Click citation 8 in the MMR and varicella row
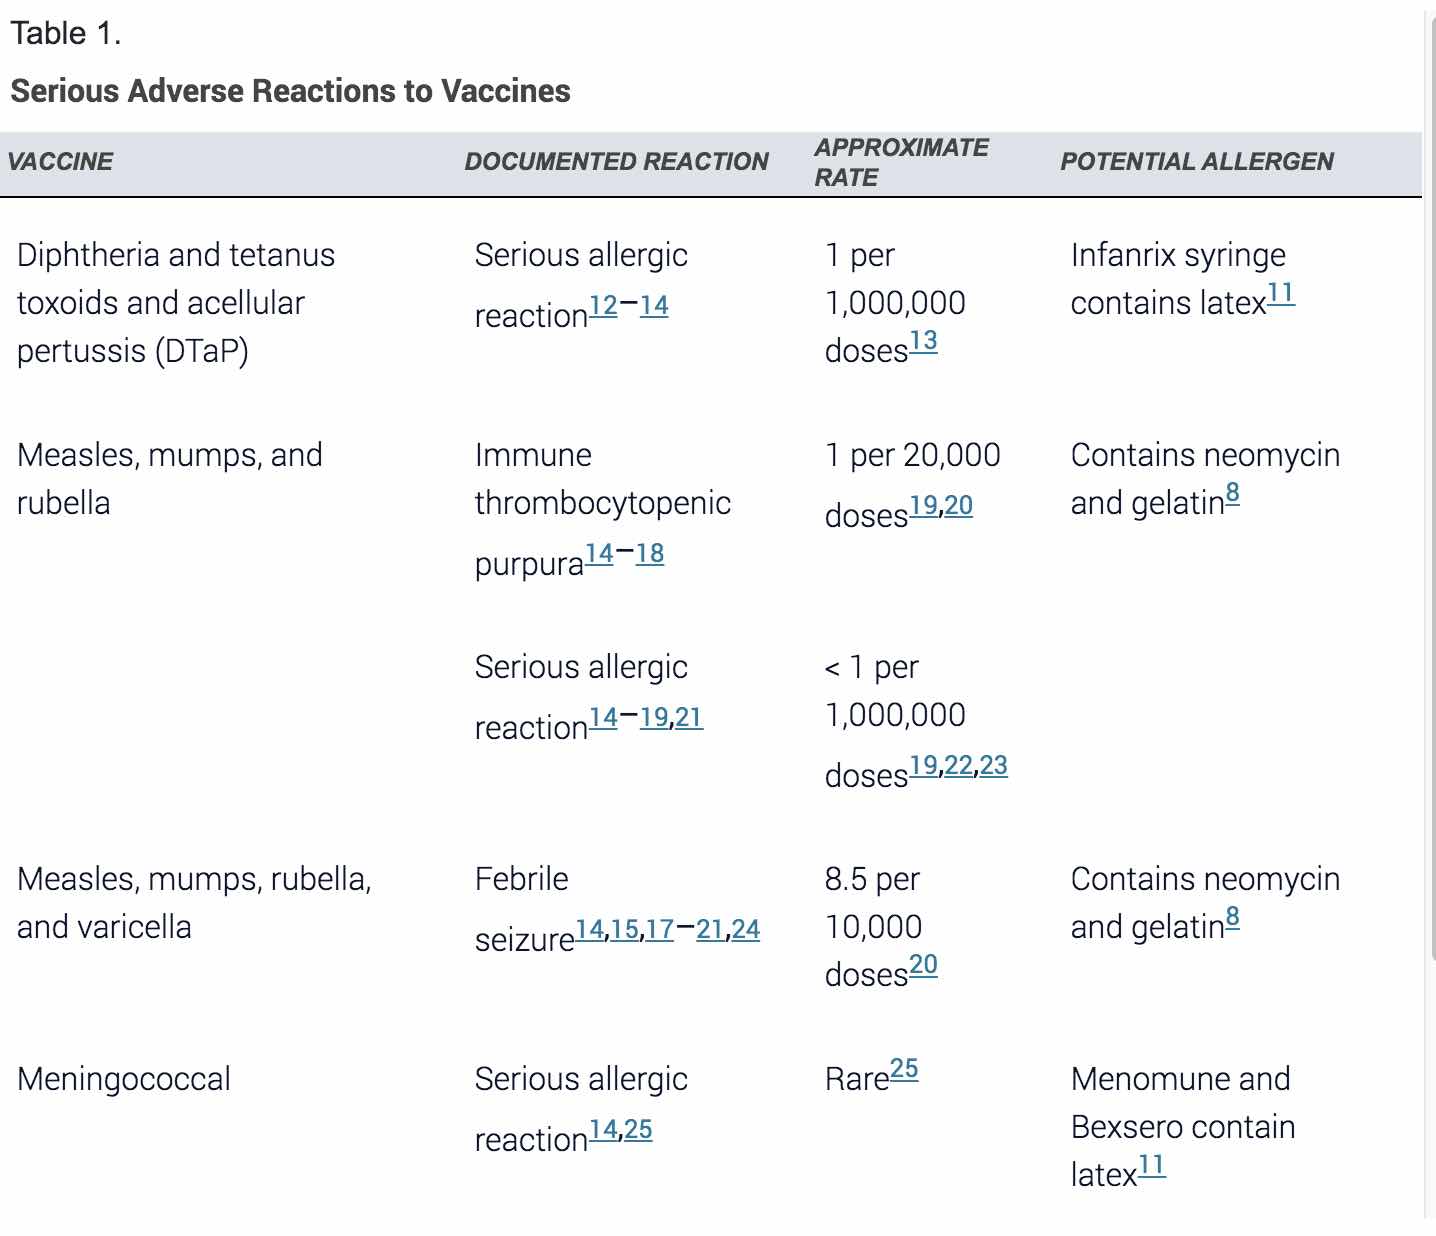1436x1236 pixels. coord(1232,917)
